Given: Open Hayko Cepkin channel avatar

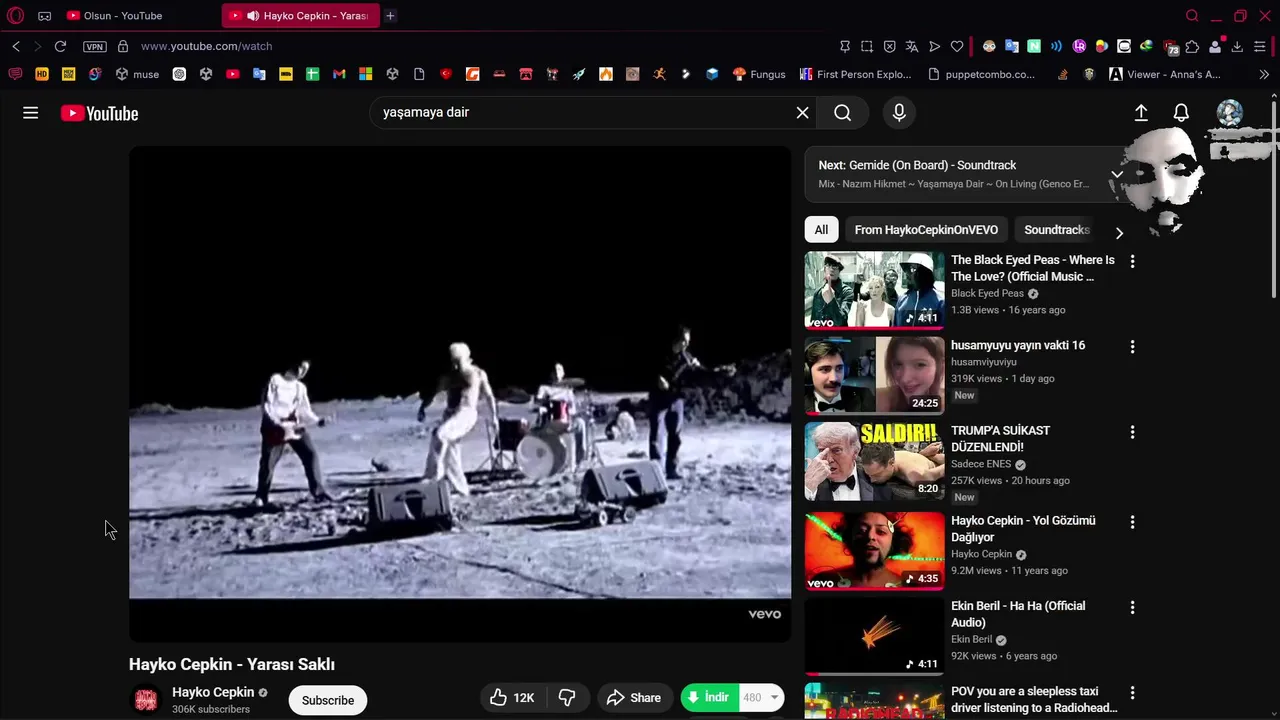Looking at the screenshot, I should 146,700.
